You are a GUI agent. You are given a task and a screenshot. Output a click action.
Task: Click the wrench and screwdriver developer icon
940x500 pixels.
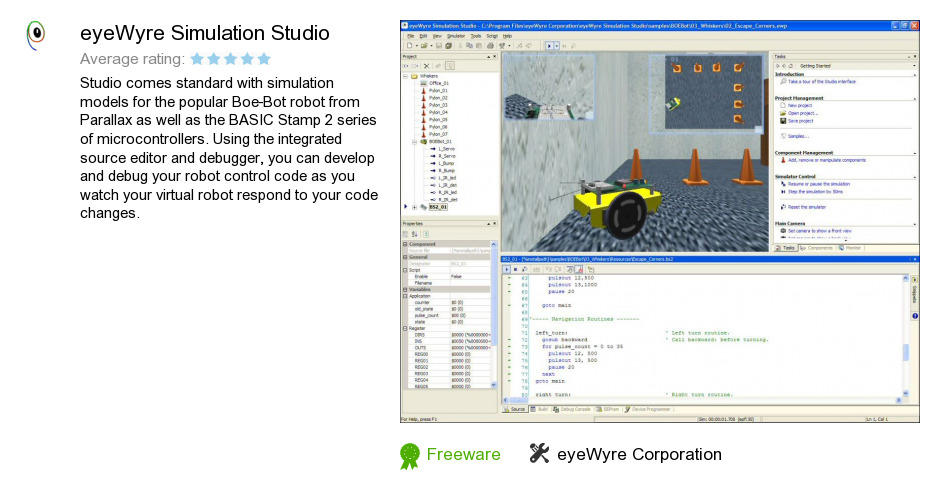point(539,453)
